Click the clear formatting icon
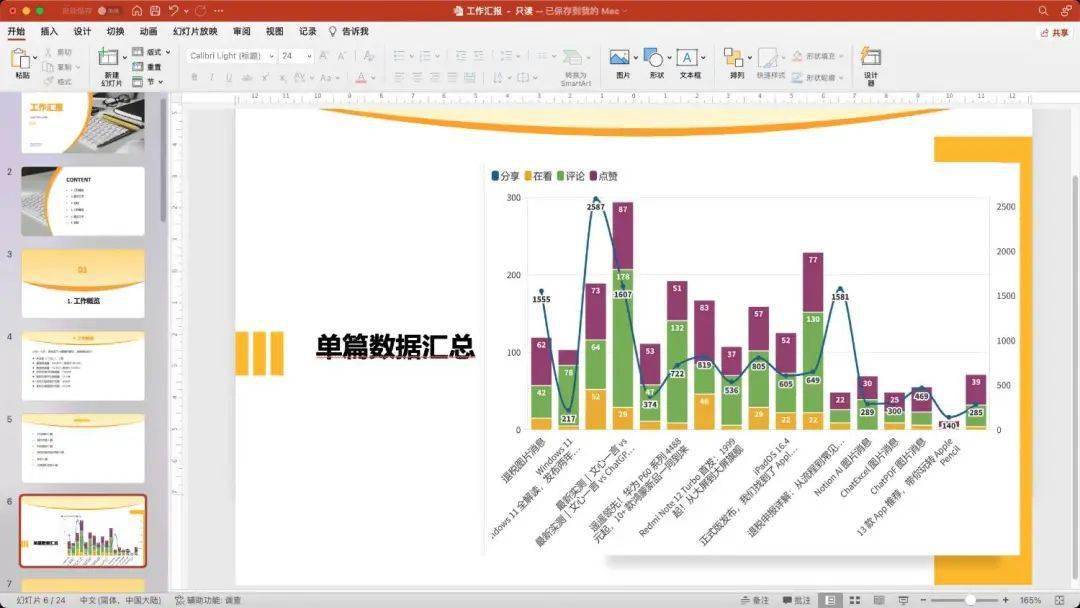 368,56
